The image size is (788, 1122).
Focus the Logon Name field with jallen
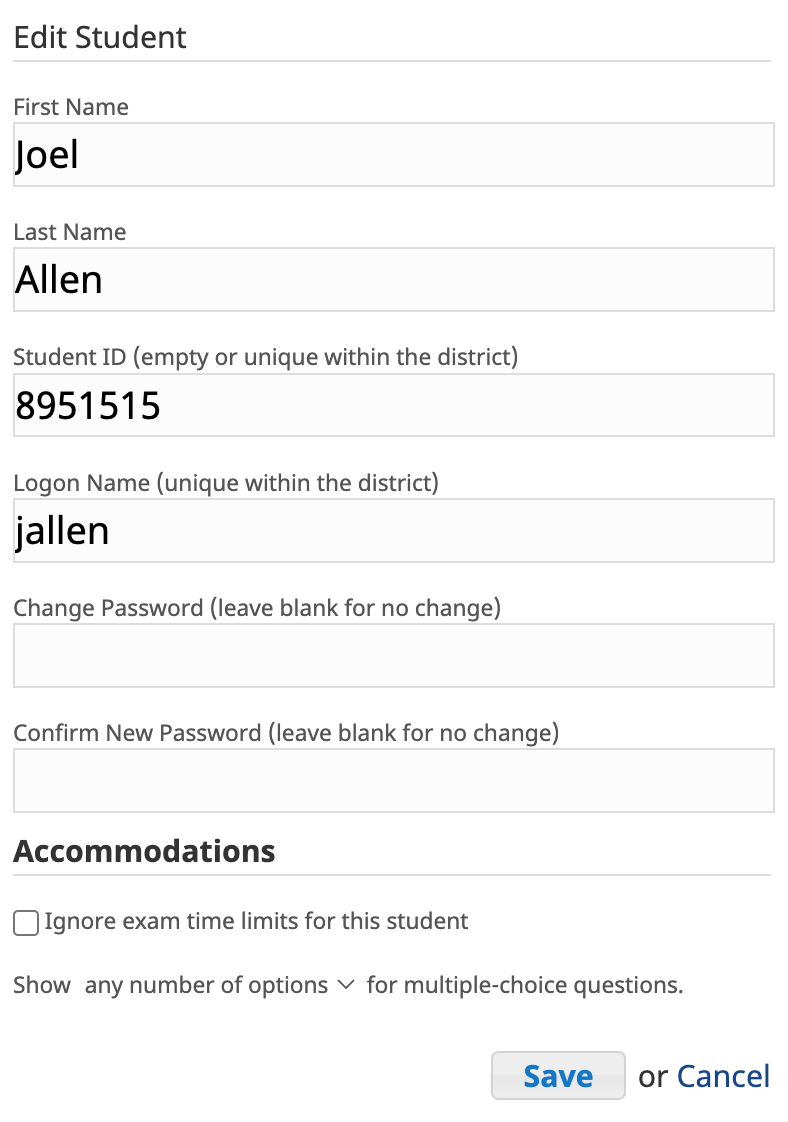pos(394,530)
